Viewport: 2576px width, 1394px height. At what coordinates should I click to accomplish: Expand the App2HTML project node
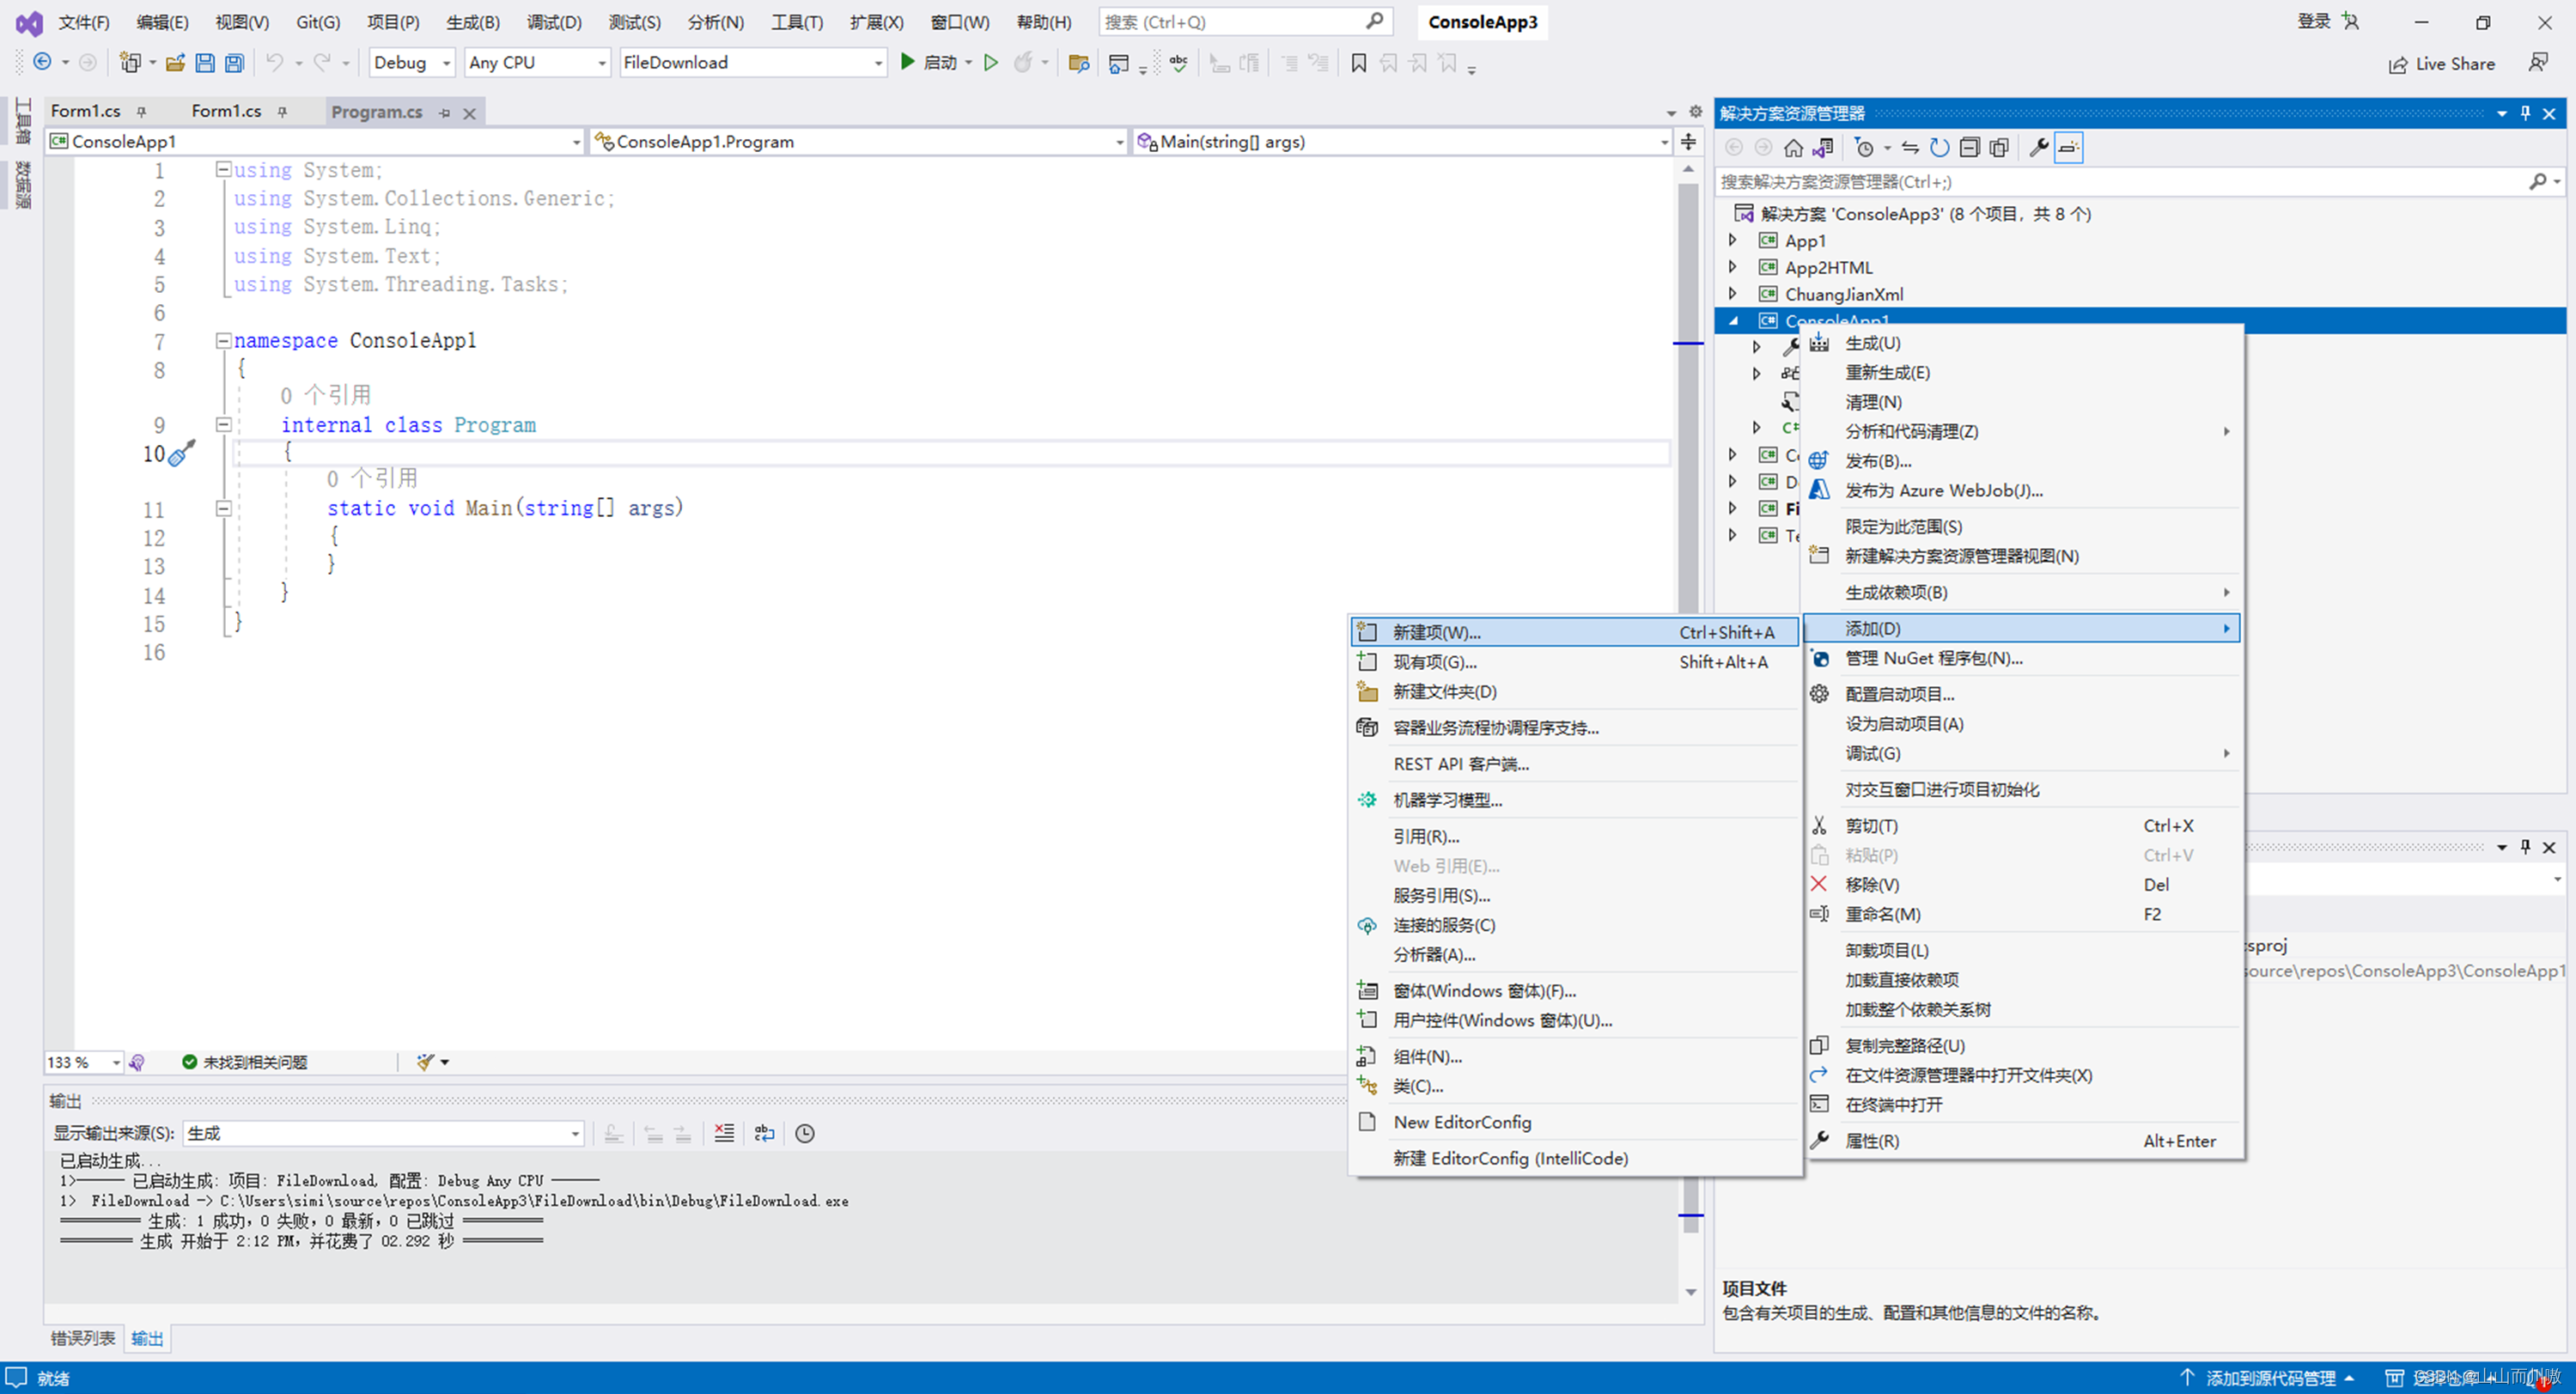(x=1733, y=267)
